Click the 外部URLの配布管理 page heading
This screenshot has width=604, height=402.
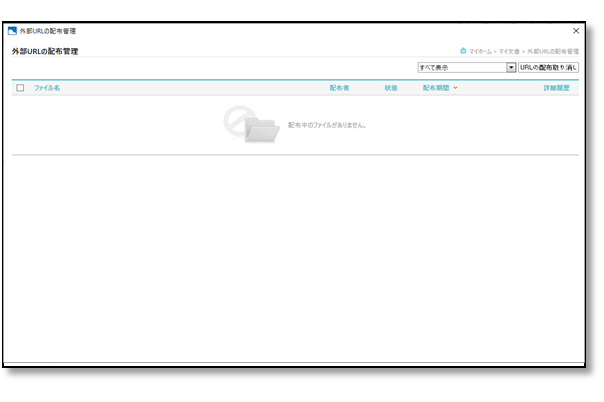click(44, 50)
